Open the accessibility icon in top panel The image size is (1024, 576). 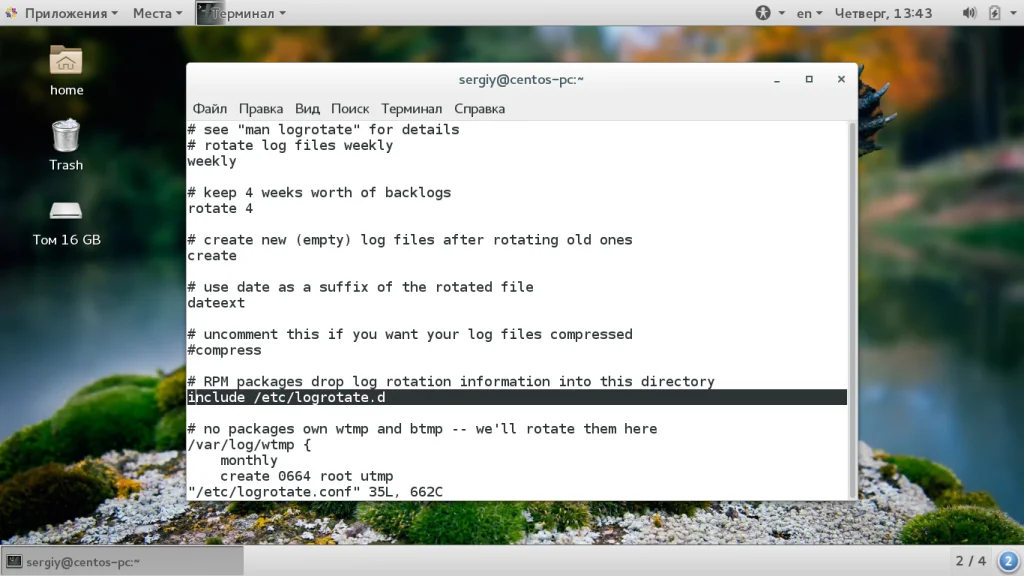763,13
